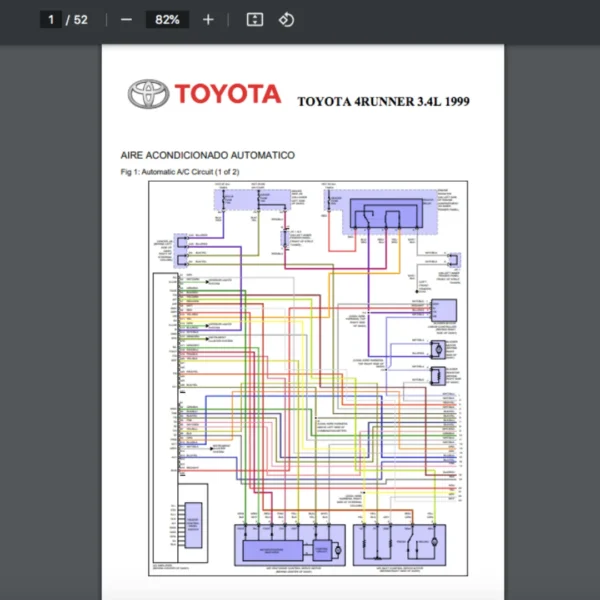
Task: Click the red TOYOTA wordmark
Action: (x=227, y=94)
